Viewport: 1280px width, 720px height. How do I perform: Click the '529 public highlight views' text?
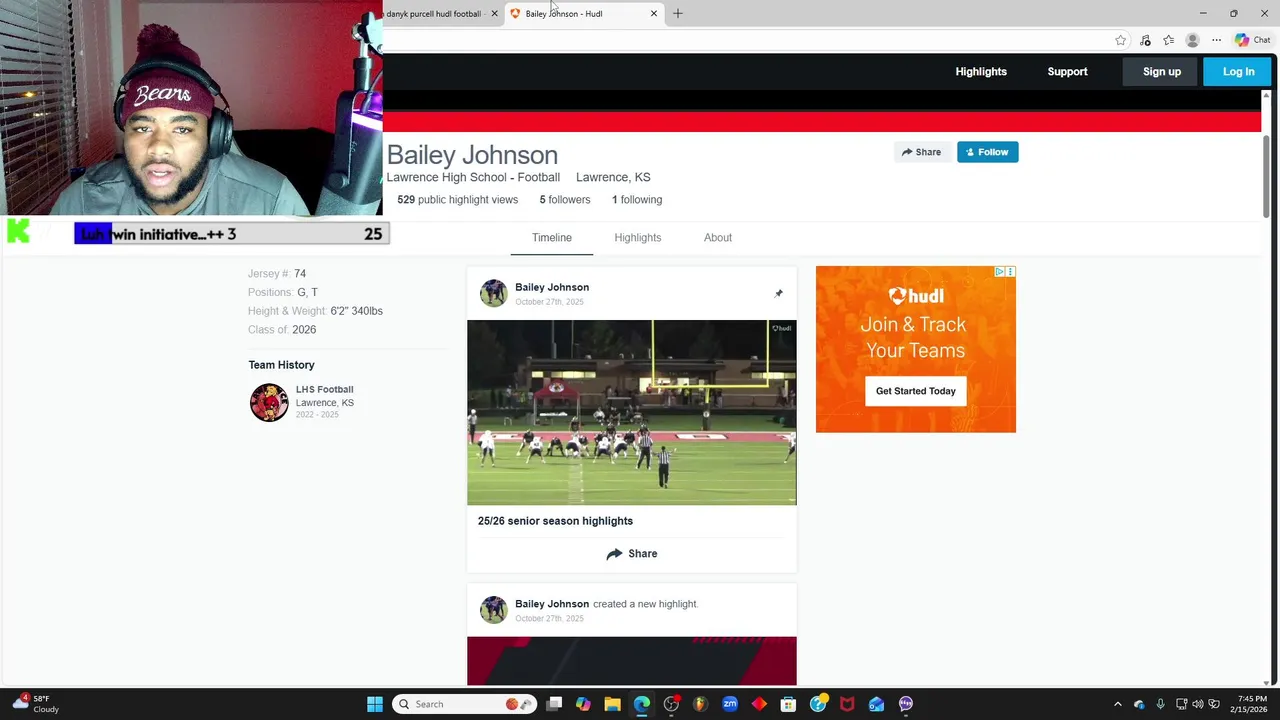tap(457, 200)
